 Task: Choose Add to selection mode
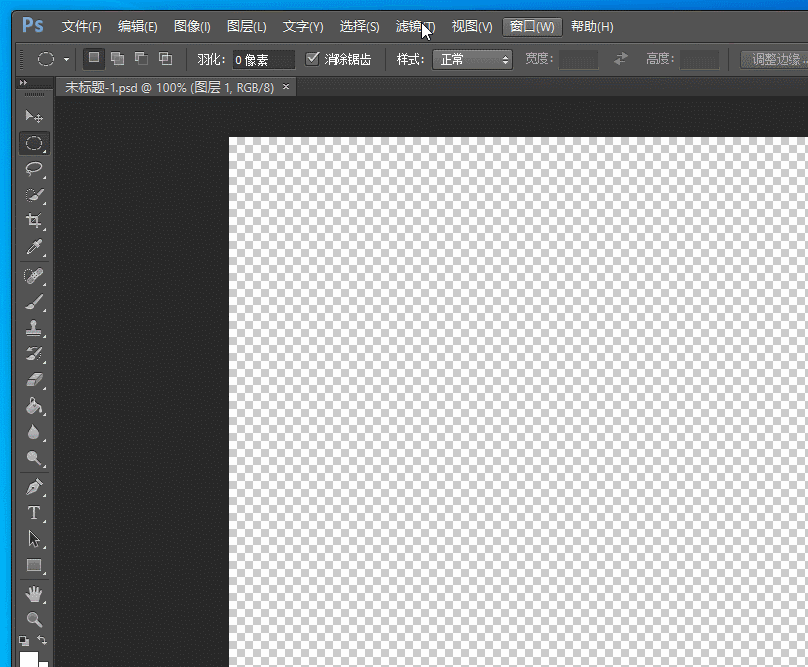point(117,59)
